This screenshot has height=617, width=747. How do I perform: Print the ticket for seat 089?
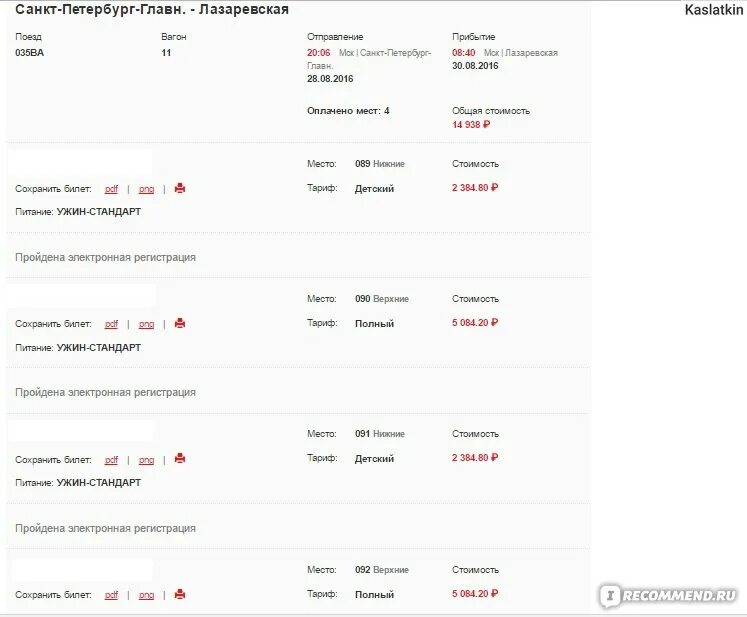pos(180,188)
